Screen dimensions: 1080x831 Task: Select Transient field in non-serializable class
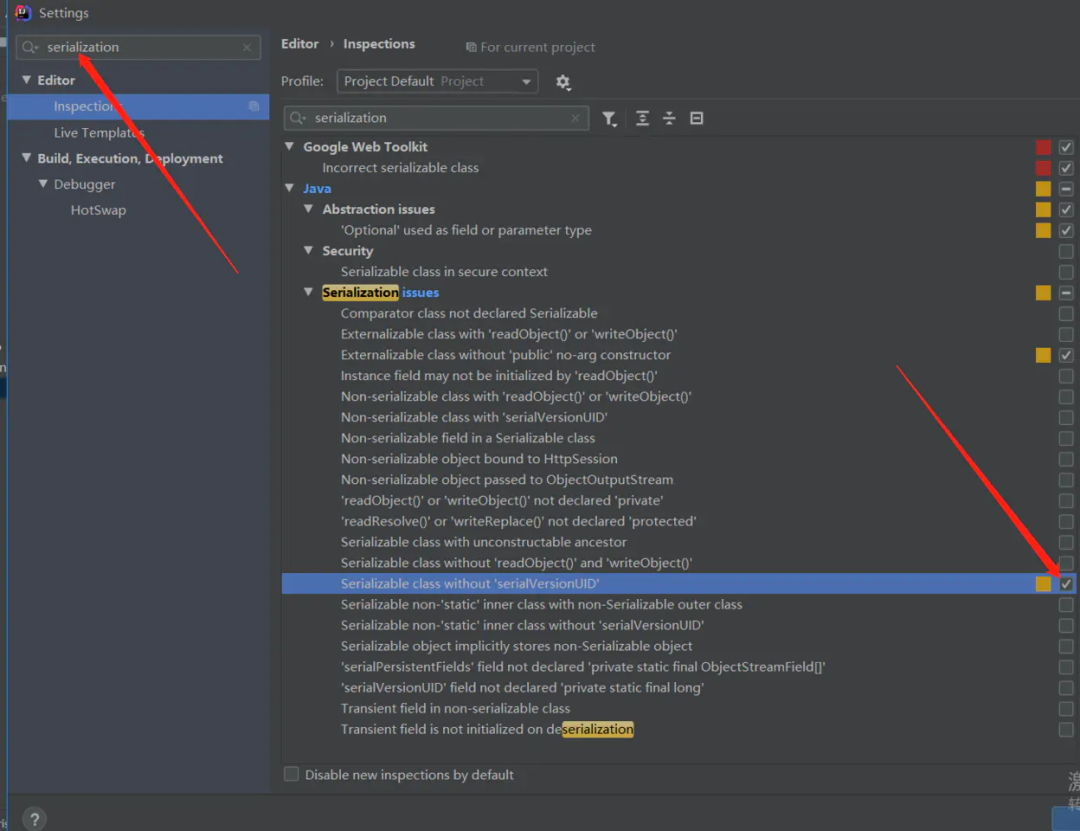click(455, 708)
